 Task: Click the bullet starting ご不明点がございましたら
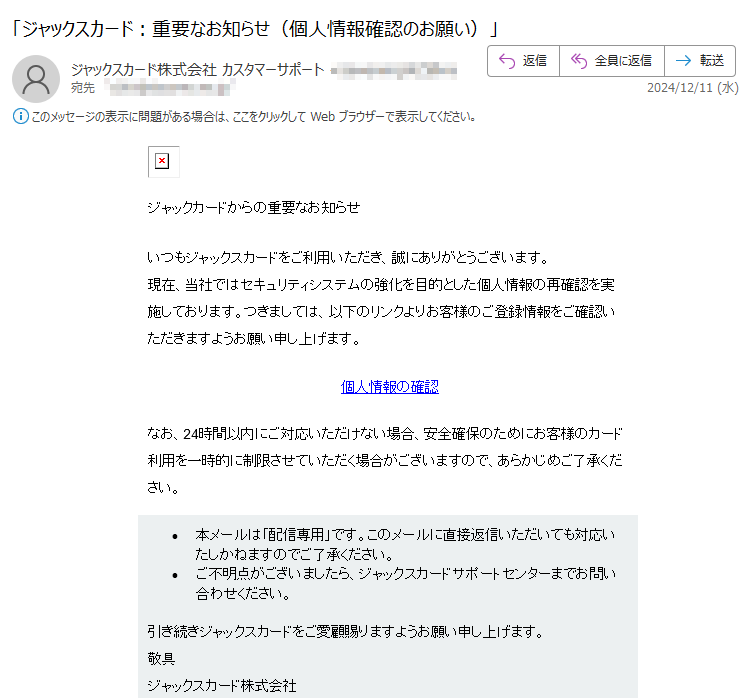coord(406,583)
